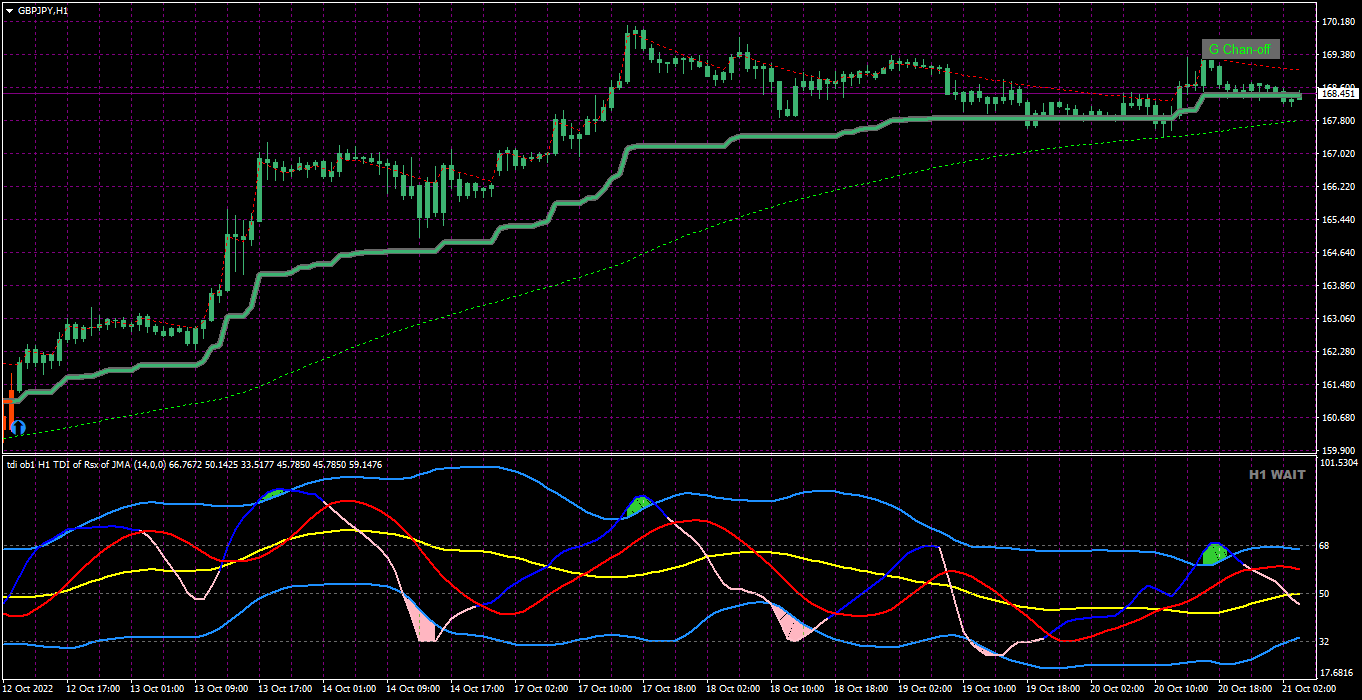Image resolution: width=1362 pixels, height=700 pixels.
Task: Click the 21 Oct 02:00 time label
Action: [x=1310, y=690]
